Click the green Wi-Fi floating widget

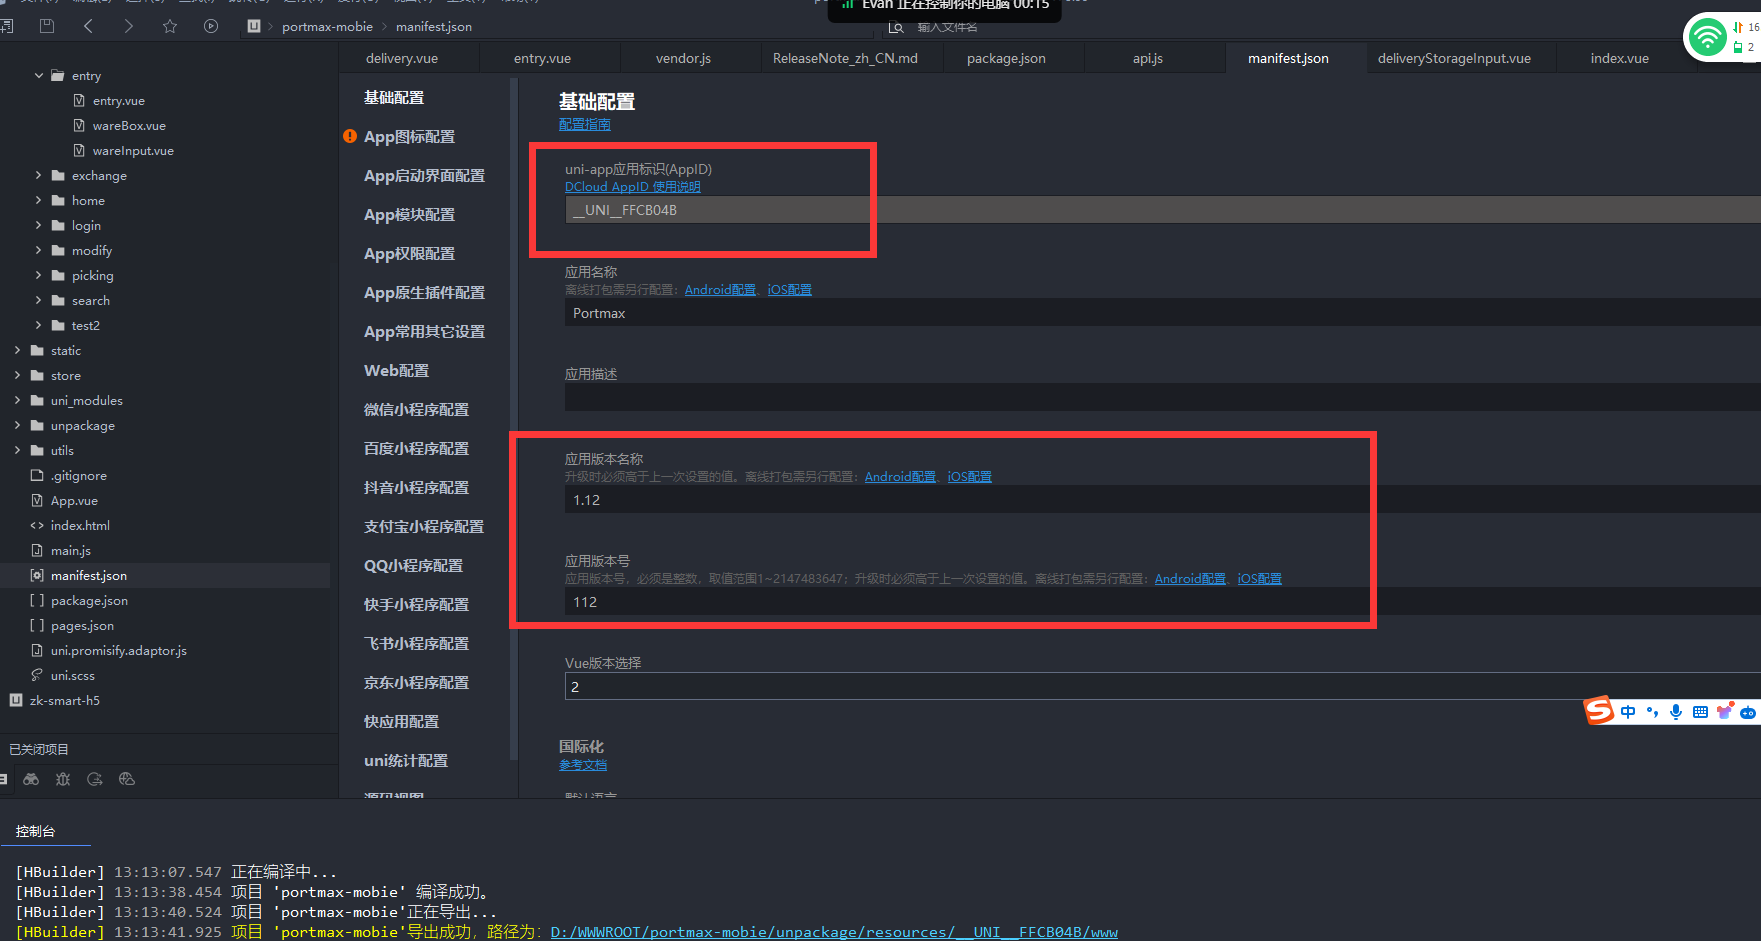point(1708,38)
